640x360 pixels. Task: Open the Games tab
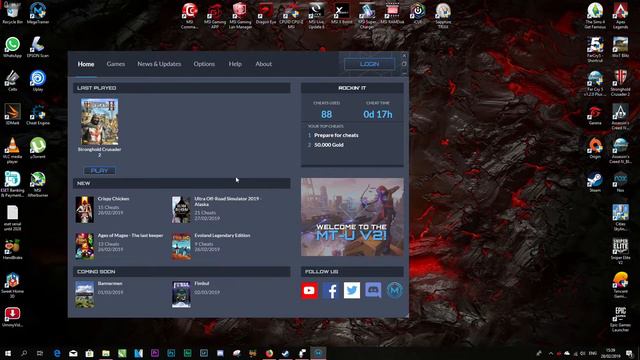[116, 64]
